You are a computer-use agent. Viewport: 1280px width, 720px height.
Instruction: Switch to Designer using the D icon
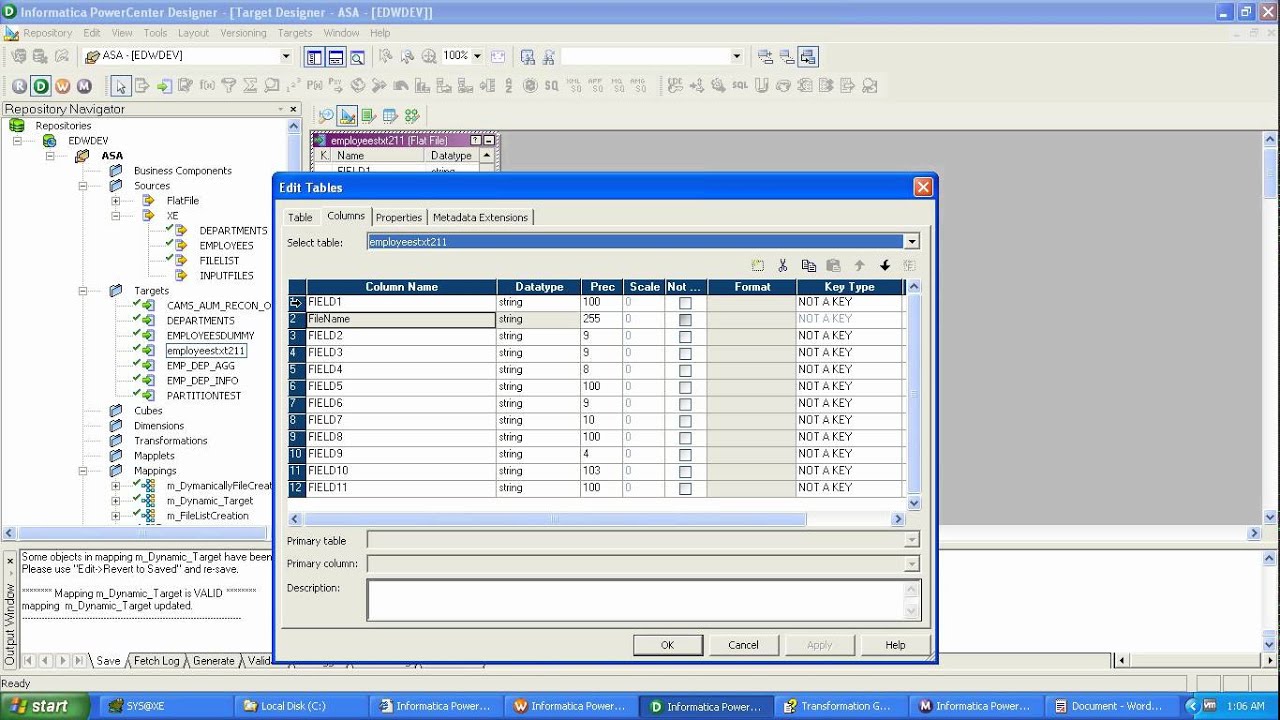click(41, 86)
